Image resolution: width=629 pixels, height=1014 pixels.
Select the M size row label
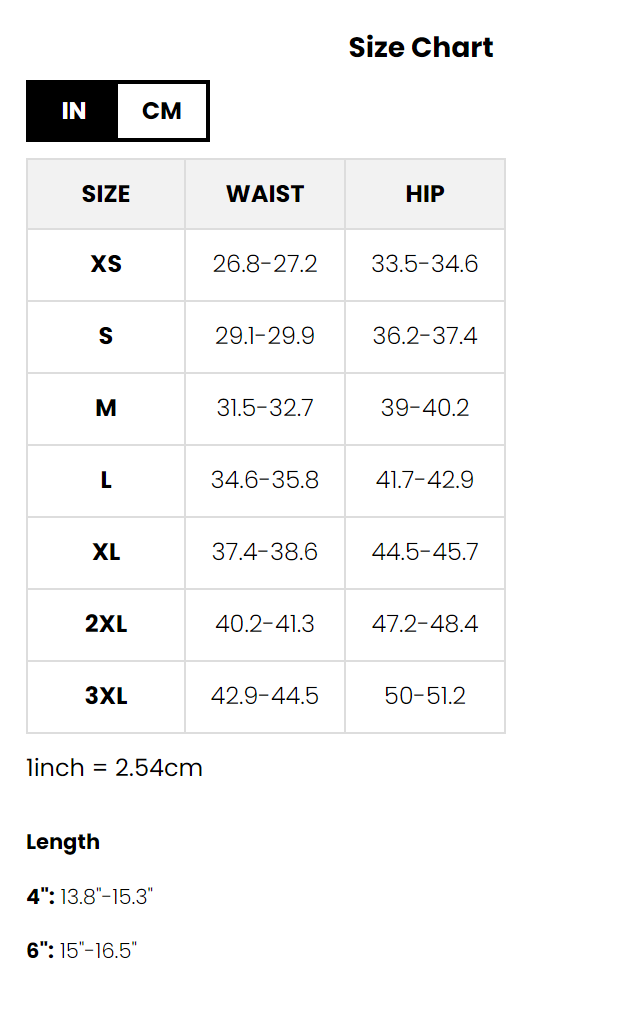pos(106,409)
